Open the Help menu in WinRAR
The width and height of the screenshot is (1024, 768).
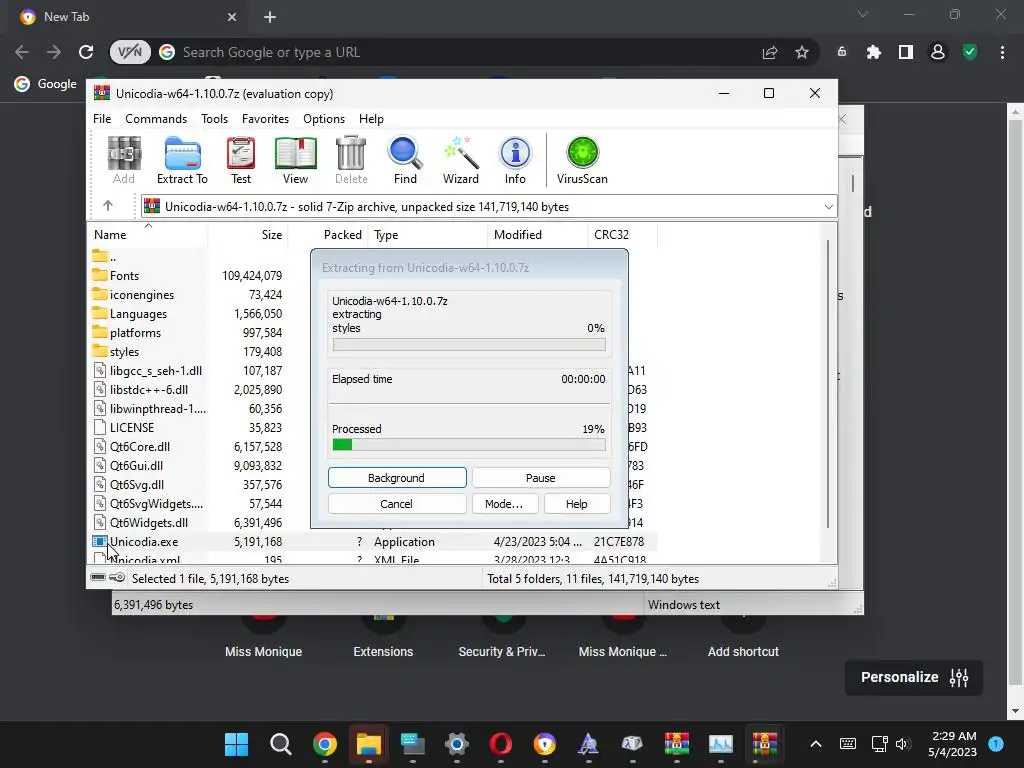pyautogui.click(x=371, y=119)
